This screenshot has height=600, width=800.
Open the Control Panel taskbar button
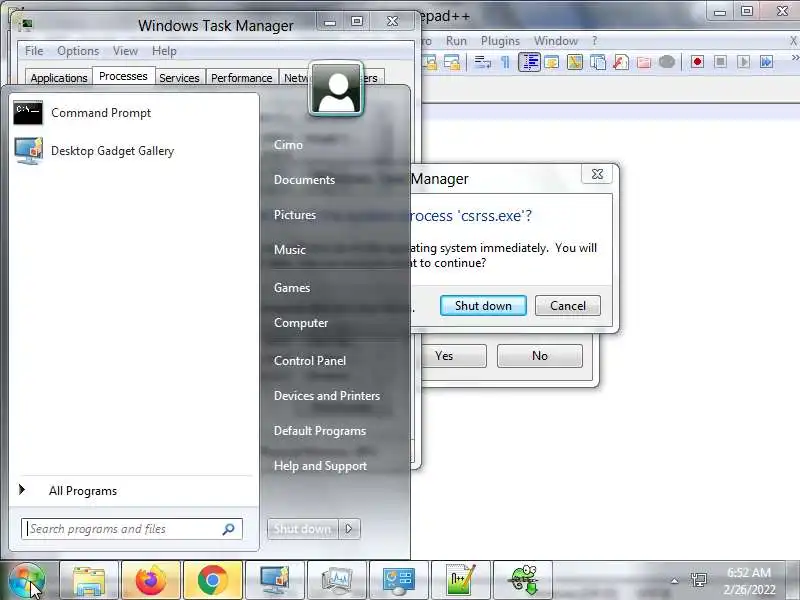[x=398, y=581]
